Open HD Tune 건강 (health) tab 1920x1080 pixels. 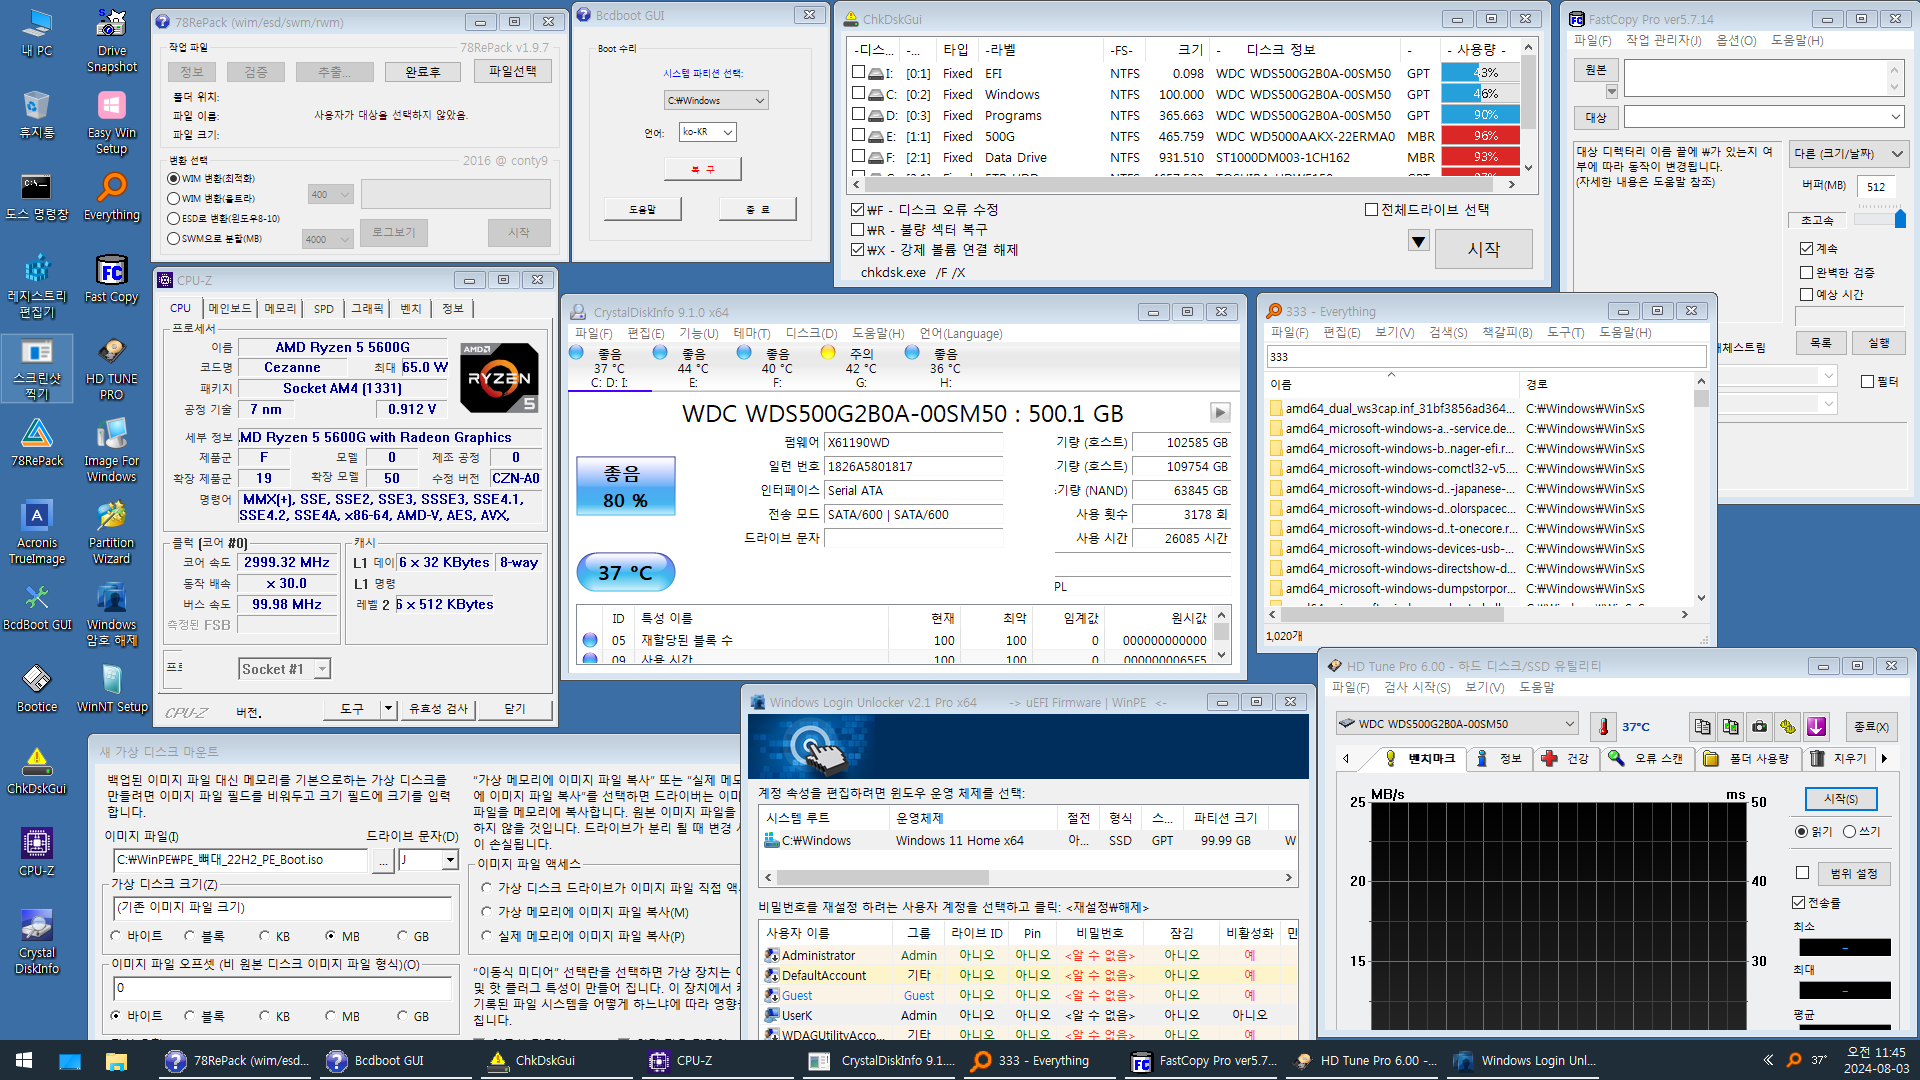coord(1566,759)
